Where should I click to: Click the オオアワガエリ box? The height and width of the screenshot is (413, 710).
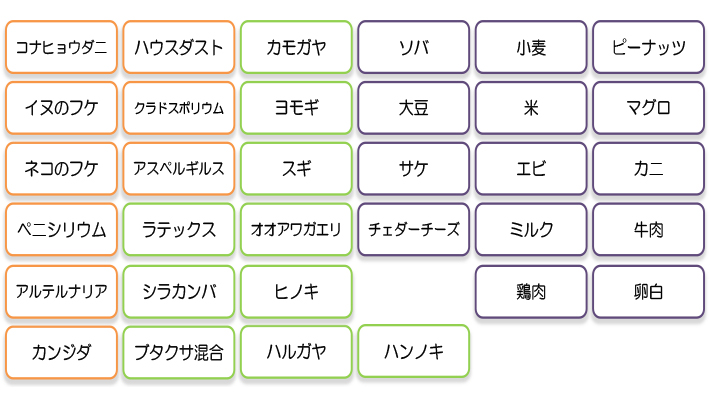(296, 230)
